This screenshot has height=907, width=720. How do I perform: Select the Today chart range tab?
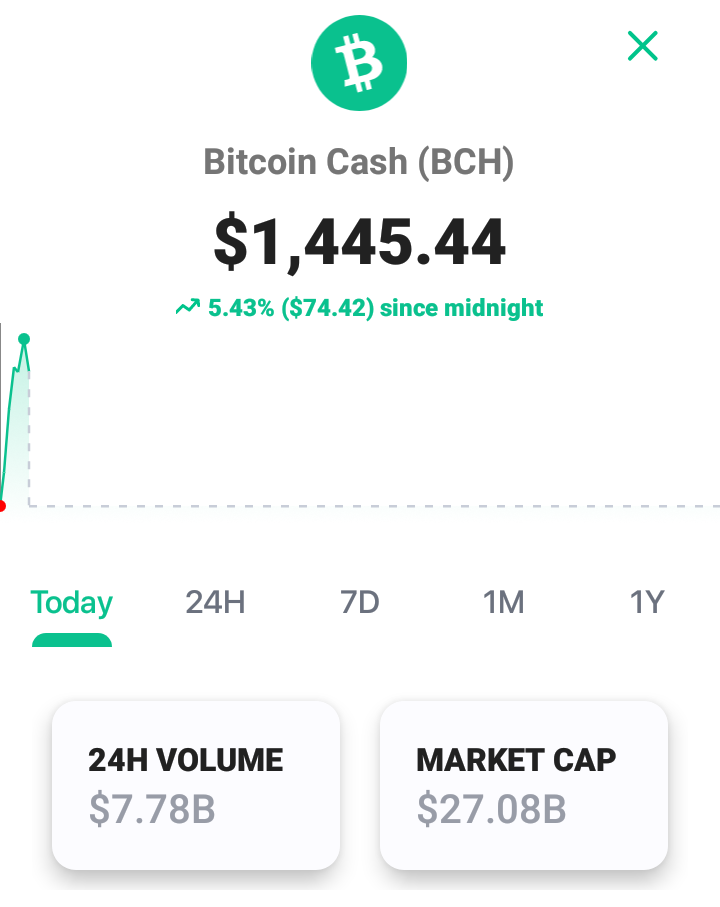72,603
